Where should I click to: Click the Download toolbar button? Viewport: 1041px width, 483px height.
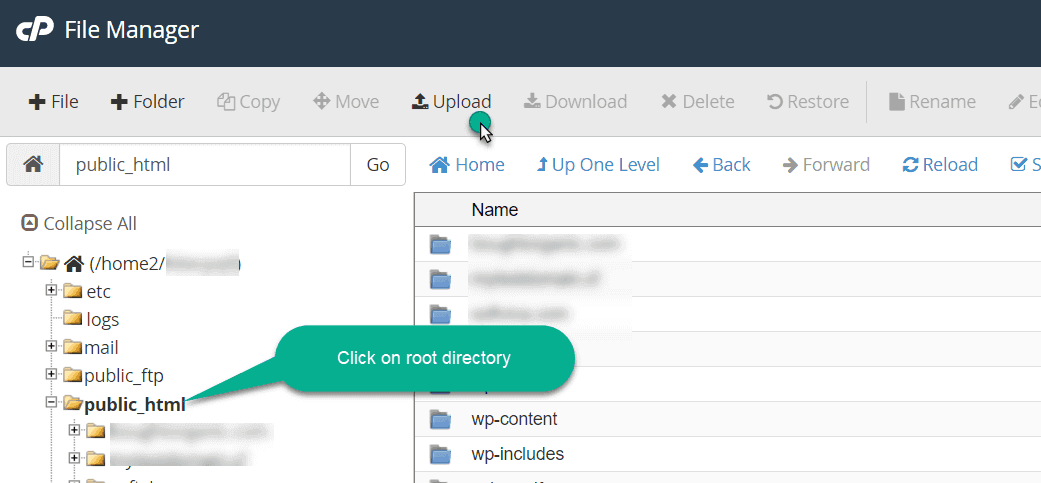tap(575, 102)
